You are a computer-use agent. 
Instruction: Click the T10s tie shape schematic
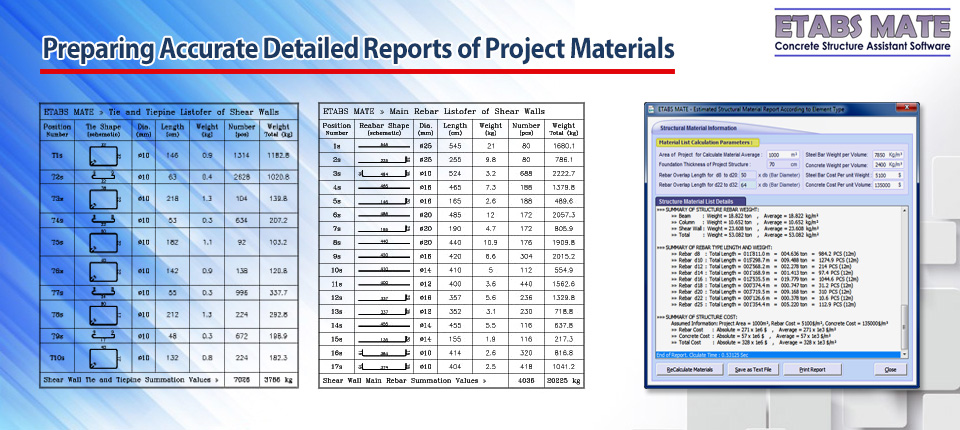pyautogui.click(x=103, y=357)
